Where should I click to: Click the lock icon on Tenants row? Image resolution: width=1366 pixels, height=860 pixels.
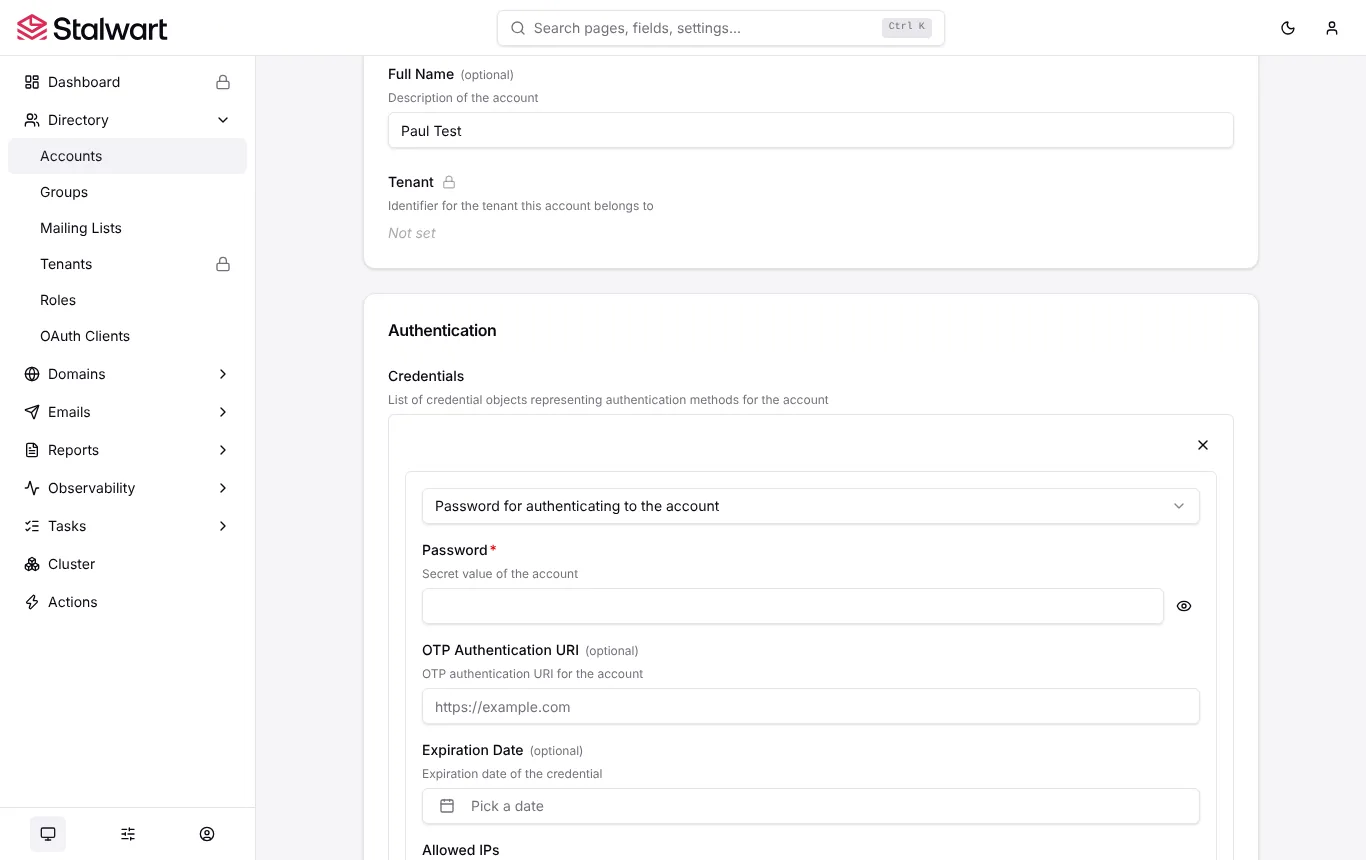[223, 264]
